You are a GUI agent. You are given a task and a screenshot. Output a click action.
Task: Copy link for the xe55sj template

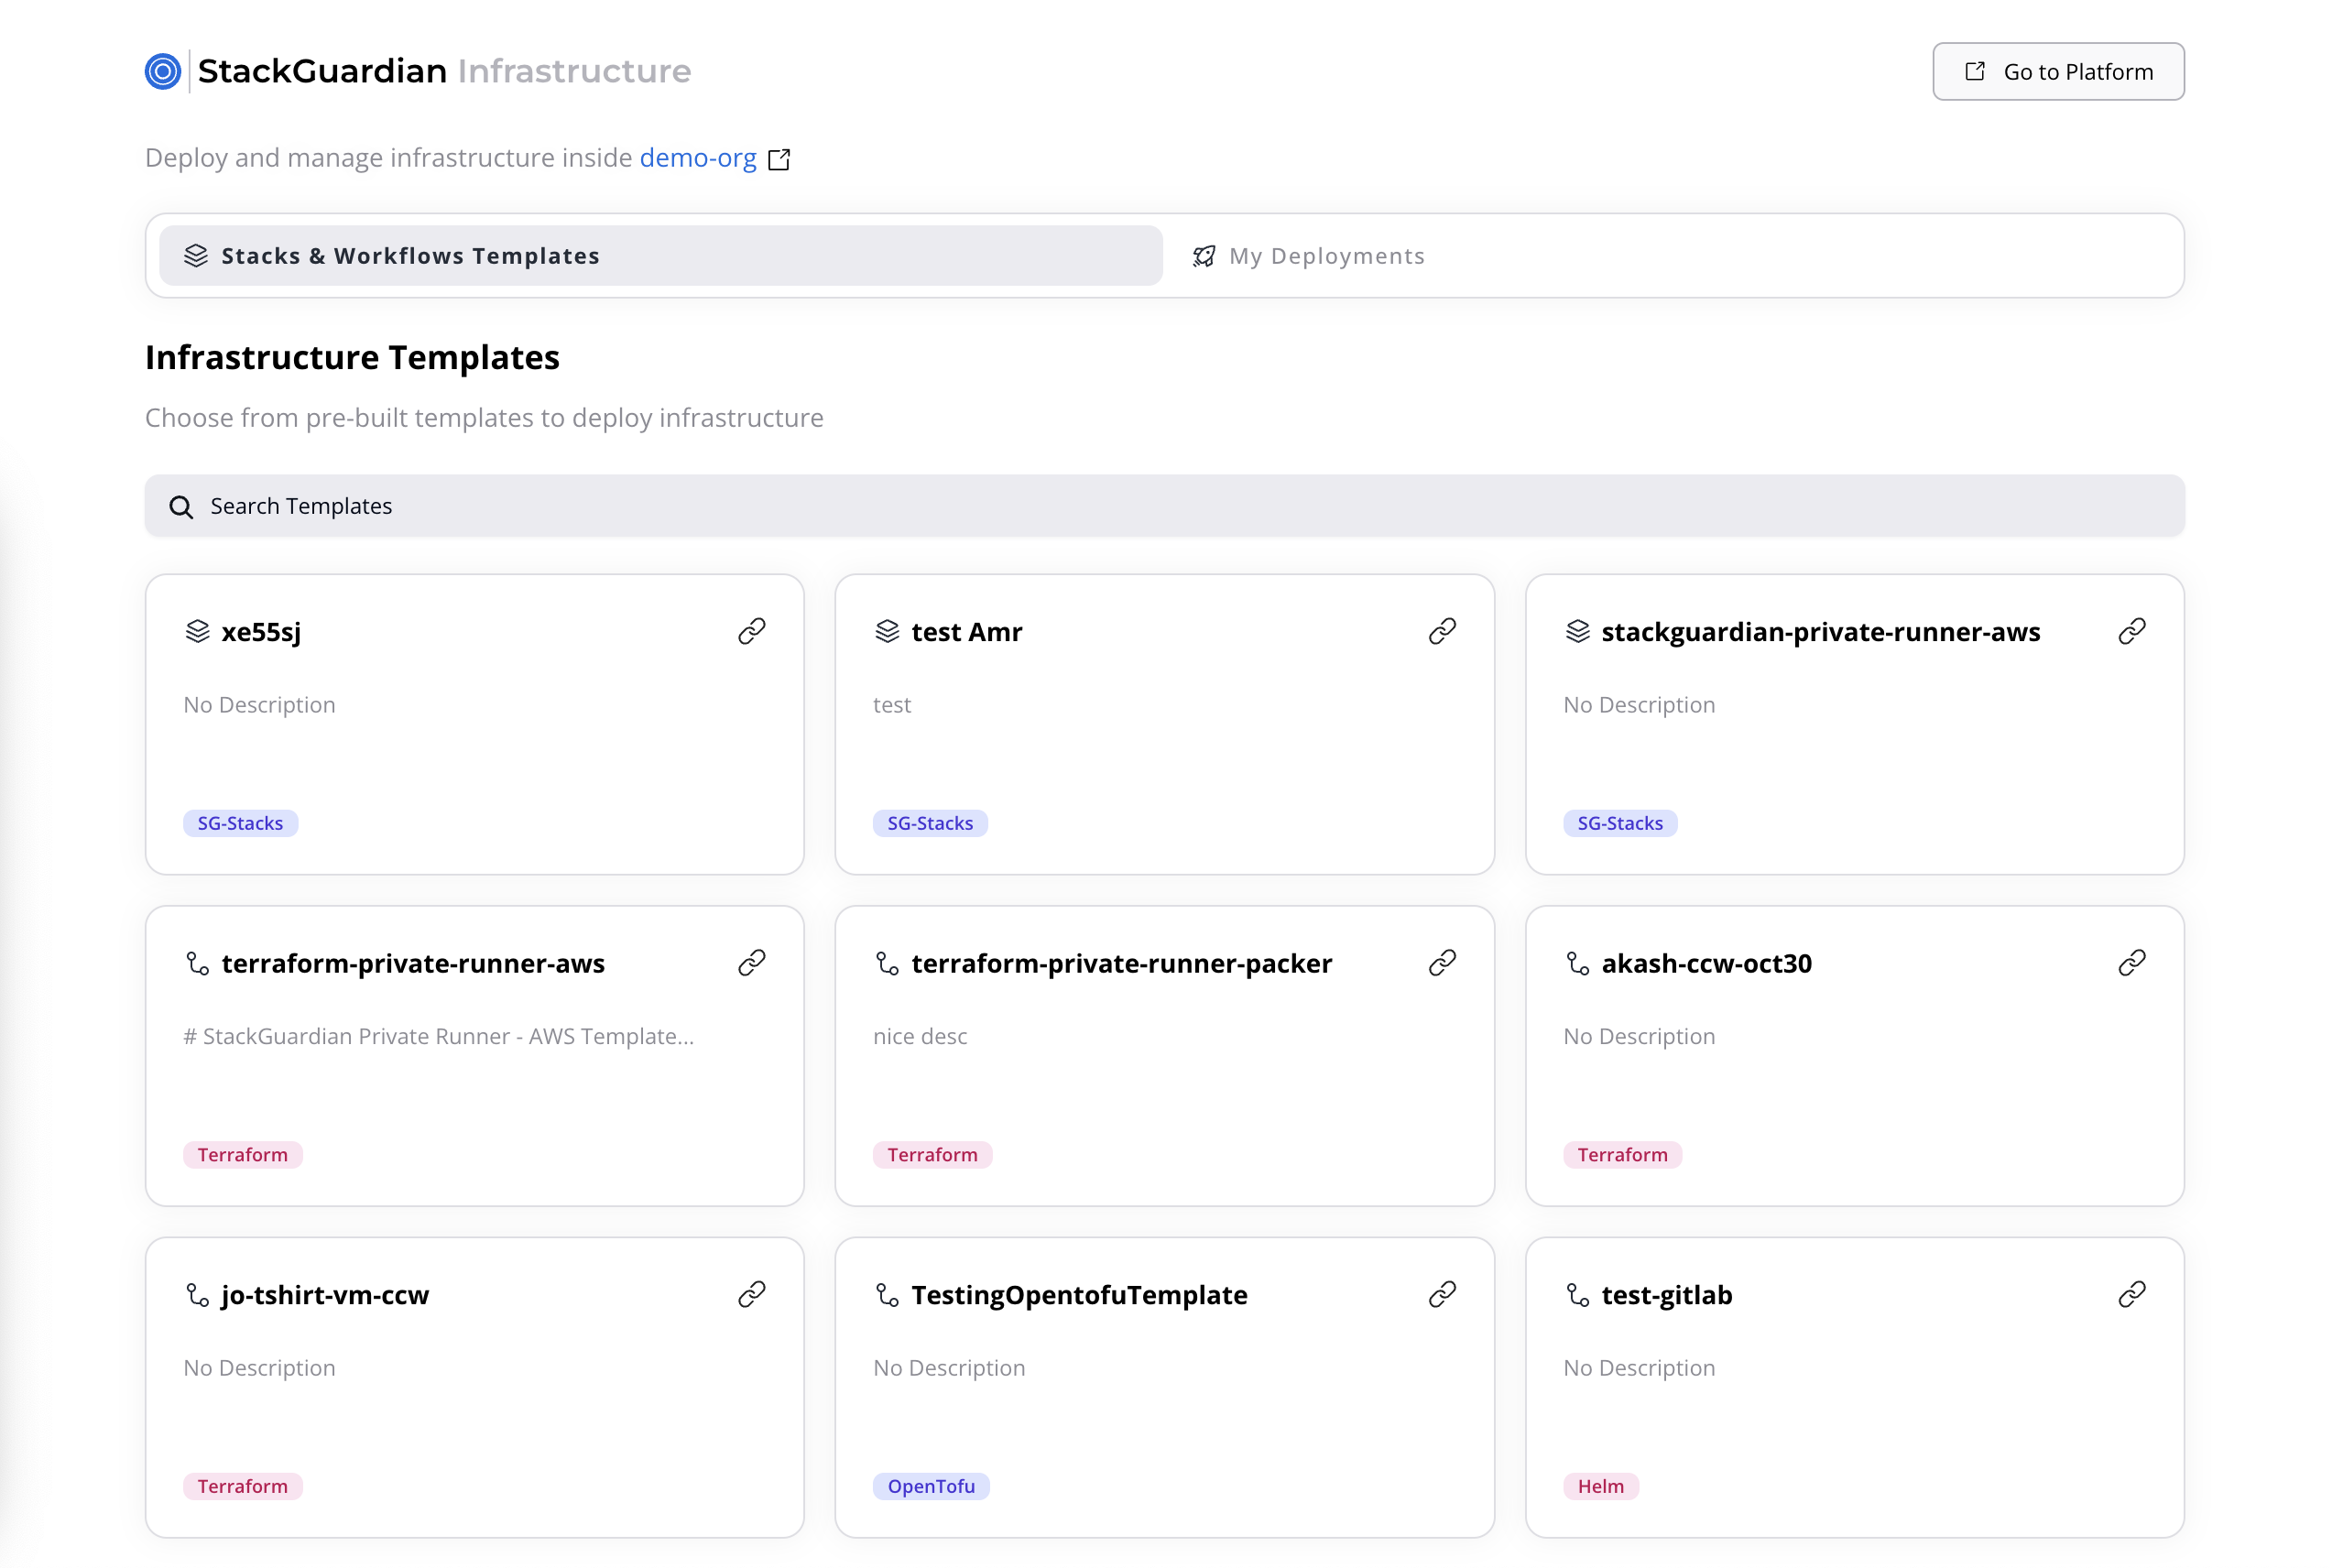pyautogui.click(x=751, y=631)
